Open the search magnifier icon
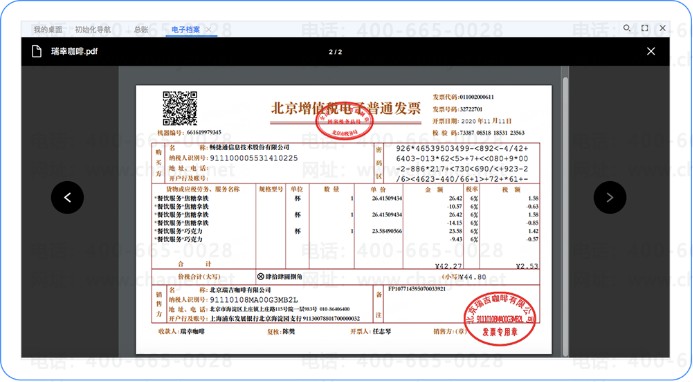 [627, 28]
